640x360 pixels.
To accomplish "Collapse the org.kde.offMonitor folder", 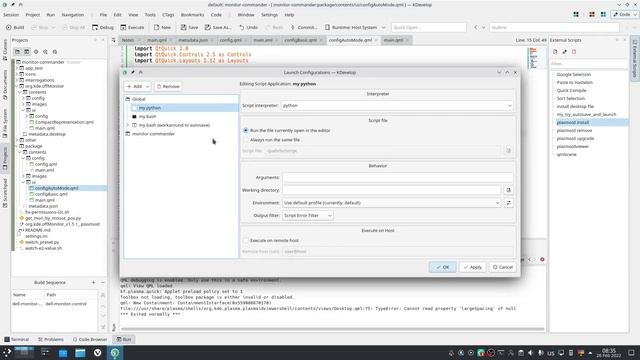I will click(17, 86).
